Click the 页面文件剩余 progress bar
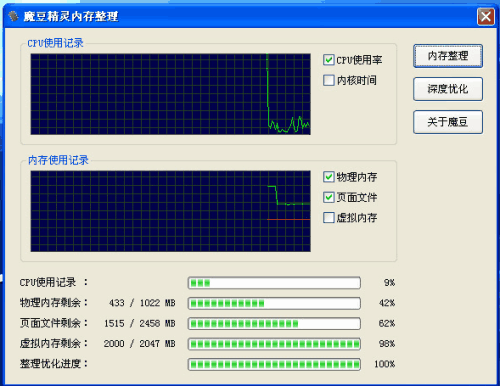The height and width of the screenshot is (386, 500). 274,324
